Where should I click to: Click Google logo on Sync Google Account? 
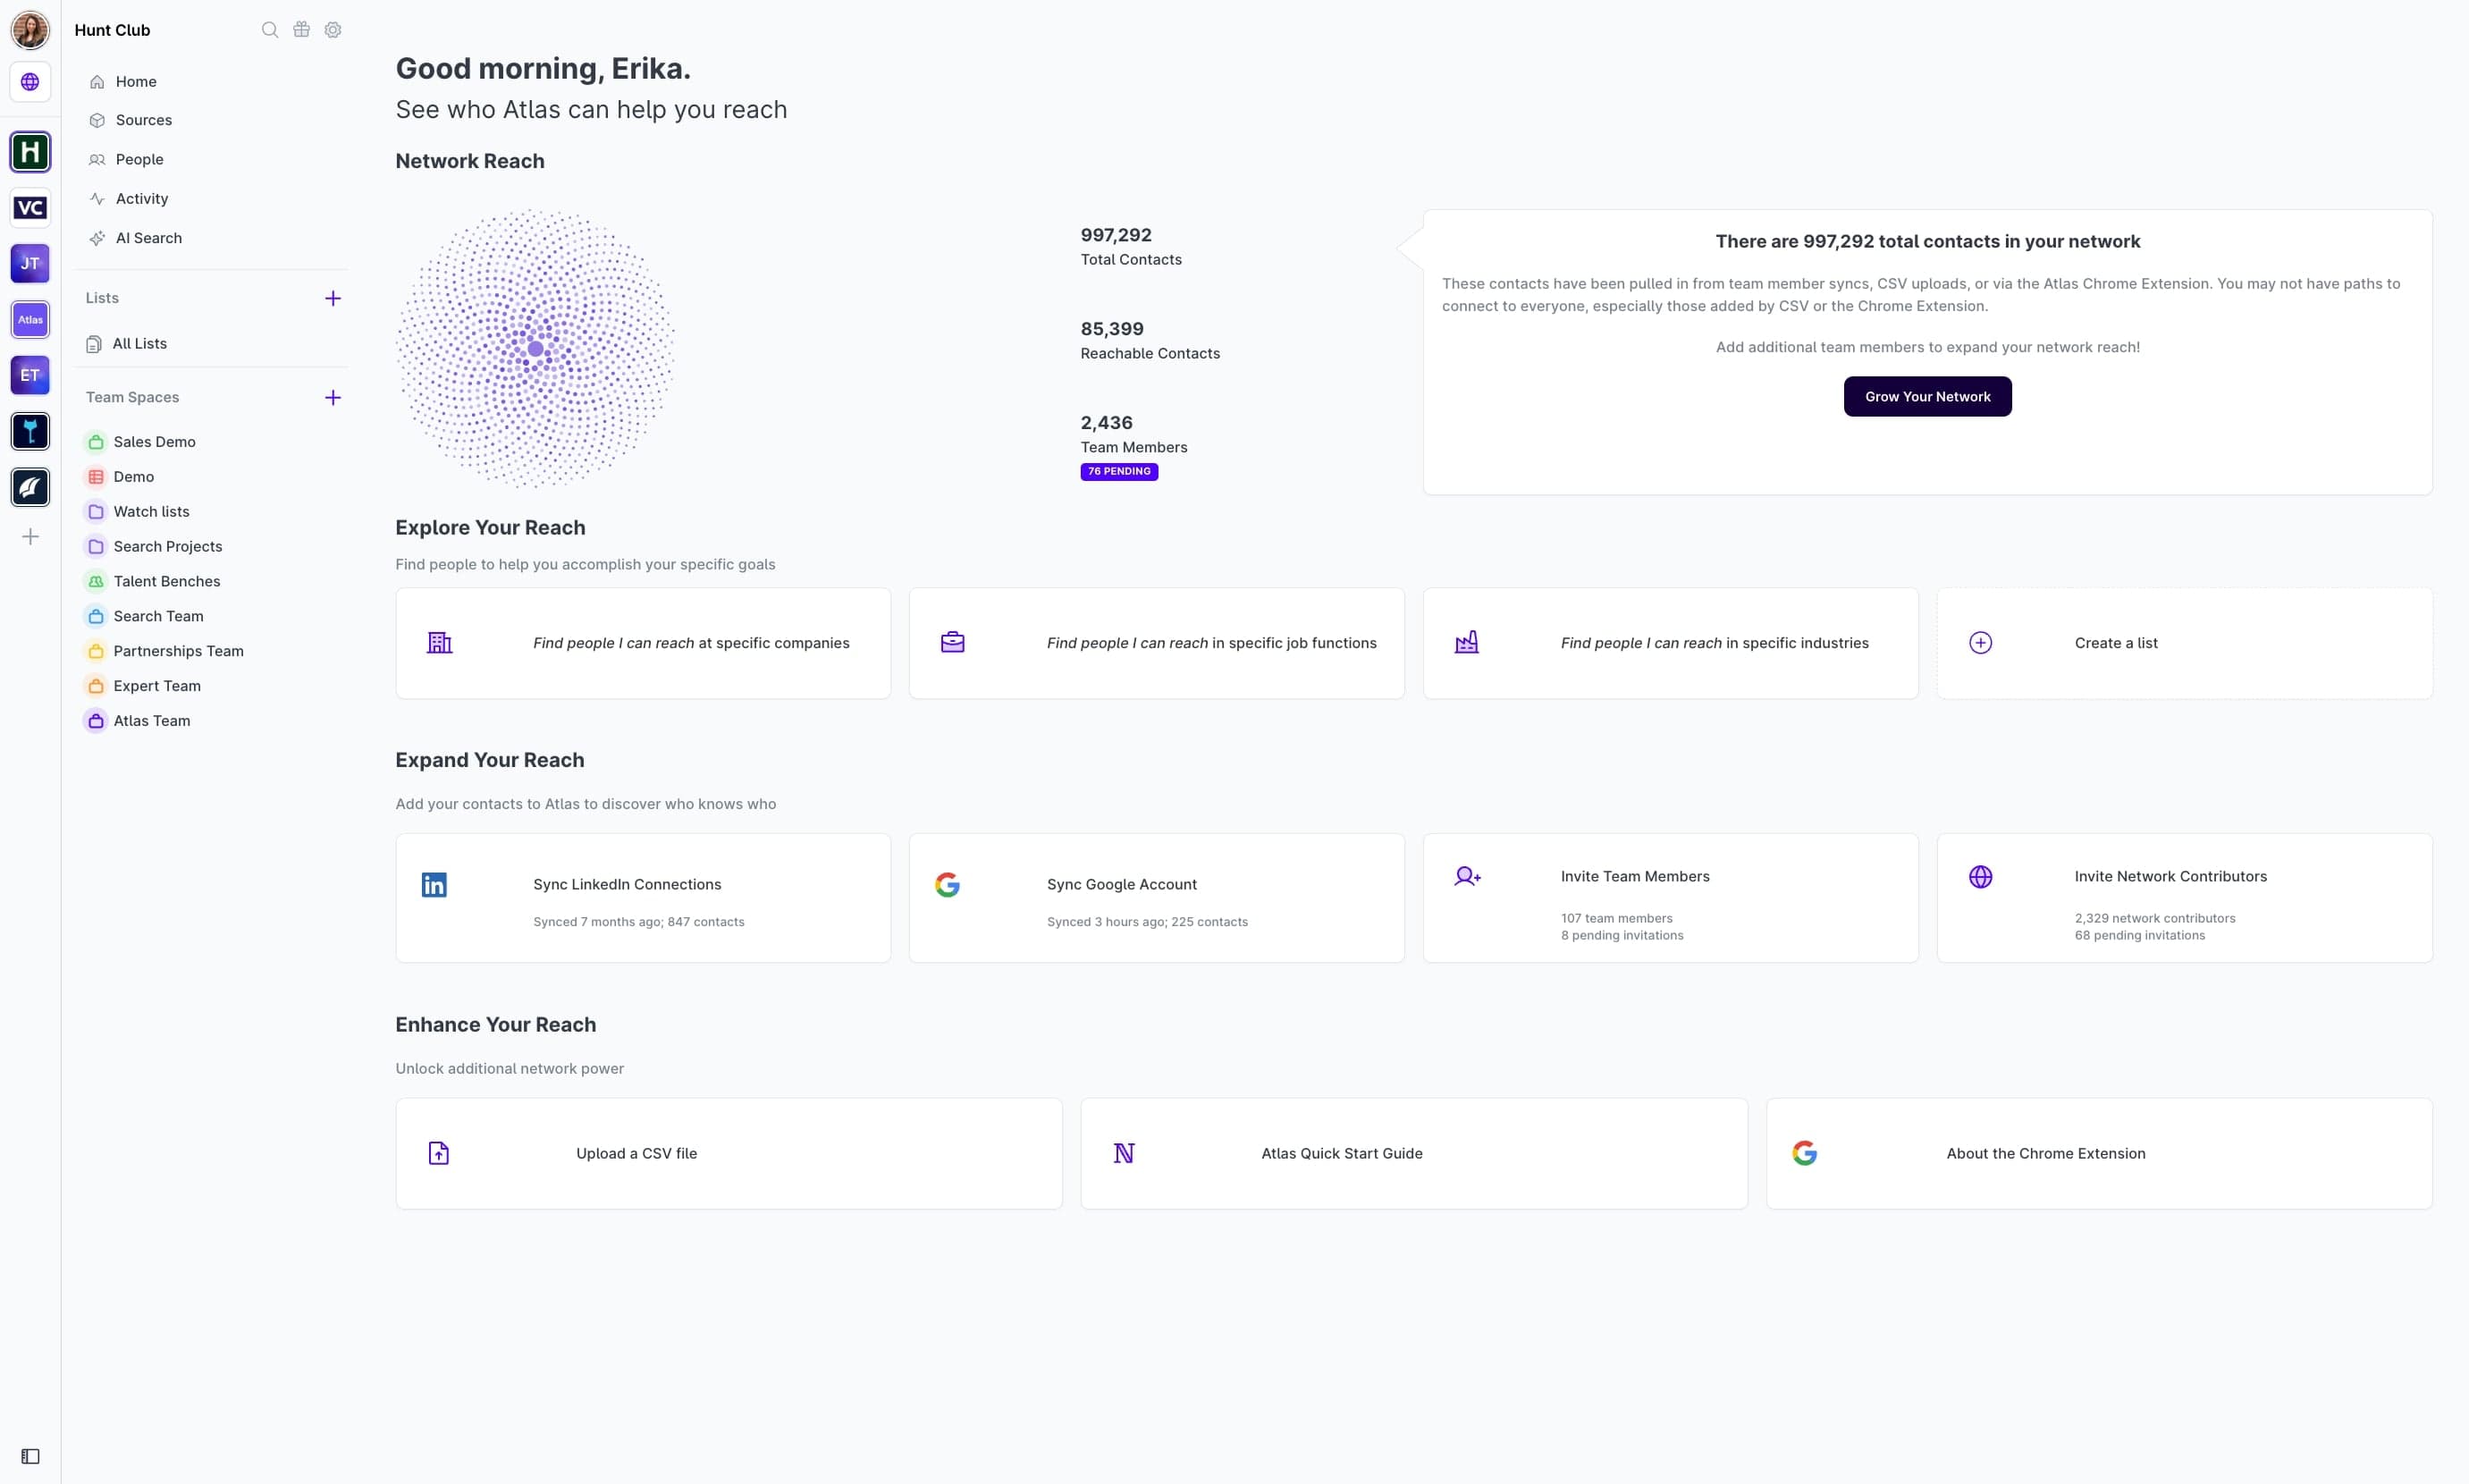point(947,885)
